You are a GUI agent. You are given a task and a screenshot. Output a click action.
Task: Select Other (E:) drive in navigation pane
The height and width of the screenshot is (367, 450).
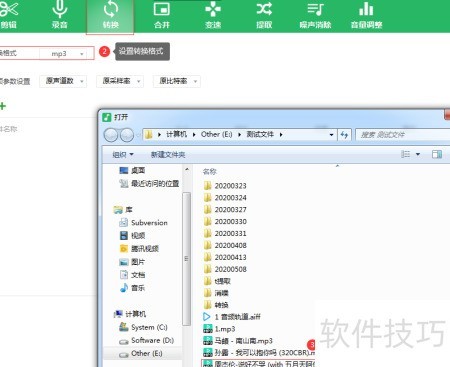(x=141, y=353)
